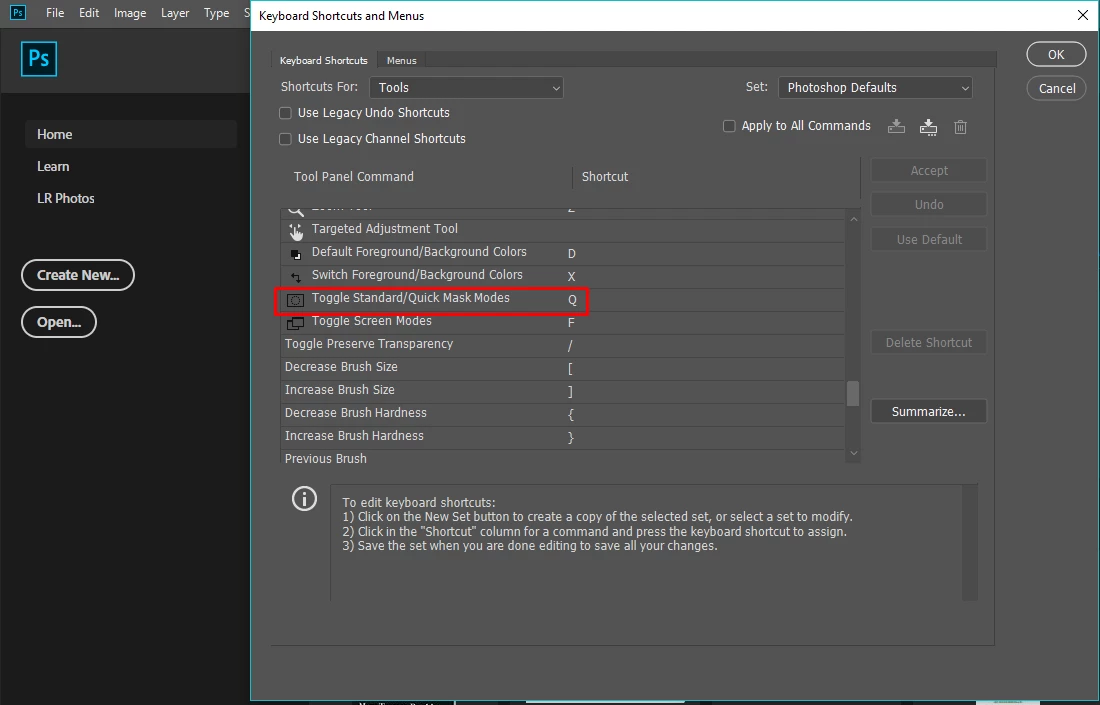The image size is (1100, 705).
Task: Click the small Ps app icon in menu bar
Action: (x=18, y=13)
